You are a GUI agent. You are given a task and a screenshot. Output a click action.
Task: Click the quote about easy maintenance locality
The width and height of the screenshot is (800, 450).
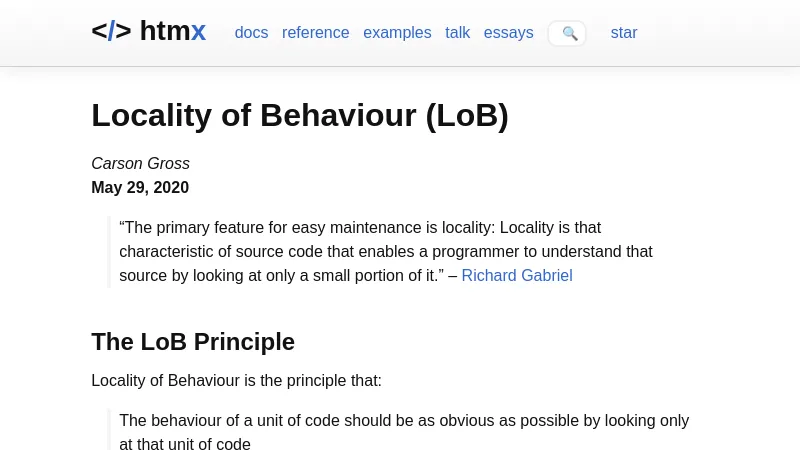point(385,252)
